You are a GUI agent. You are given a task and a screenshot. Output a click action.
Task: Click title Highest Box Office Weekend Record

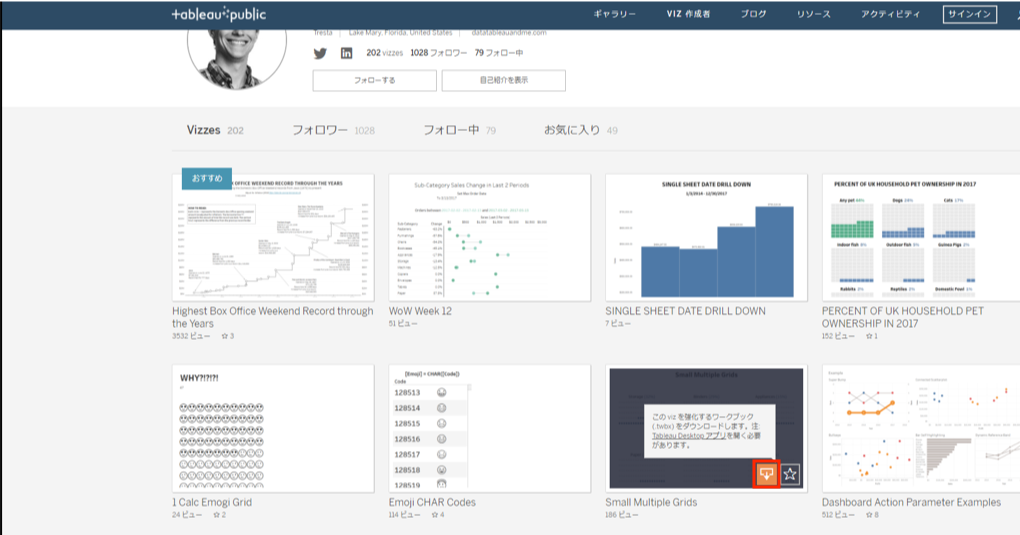tap(273, 317)
